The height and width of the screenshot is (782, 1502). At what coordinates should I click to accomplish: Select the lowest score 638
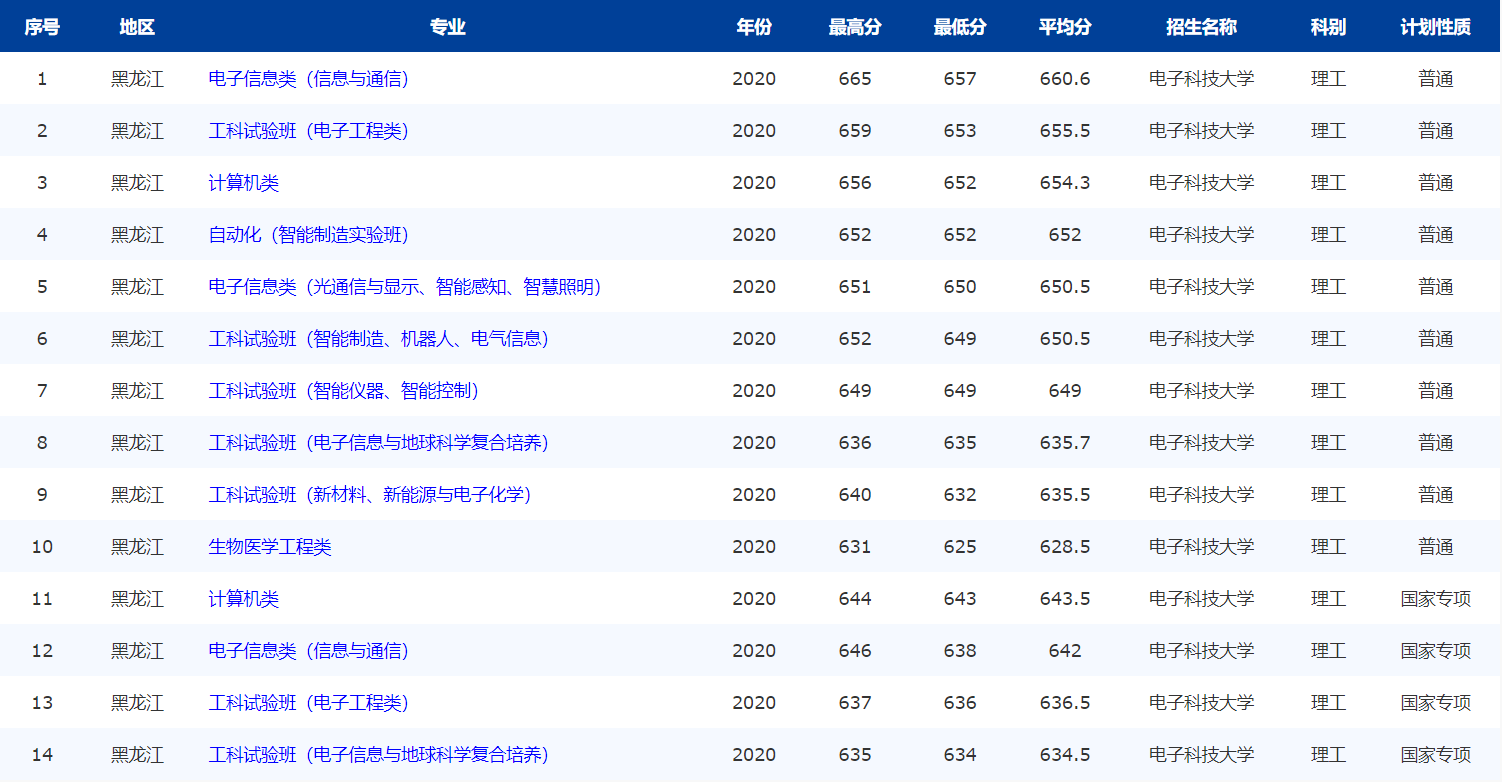coord(960,650)
